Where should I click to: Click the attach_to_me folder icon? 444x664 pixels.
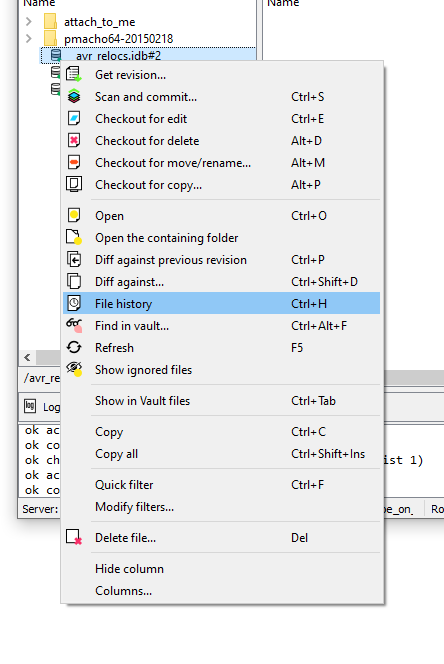pyautogui.click(x=50, y=21)
